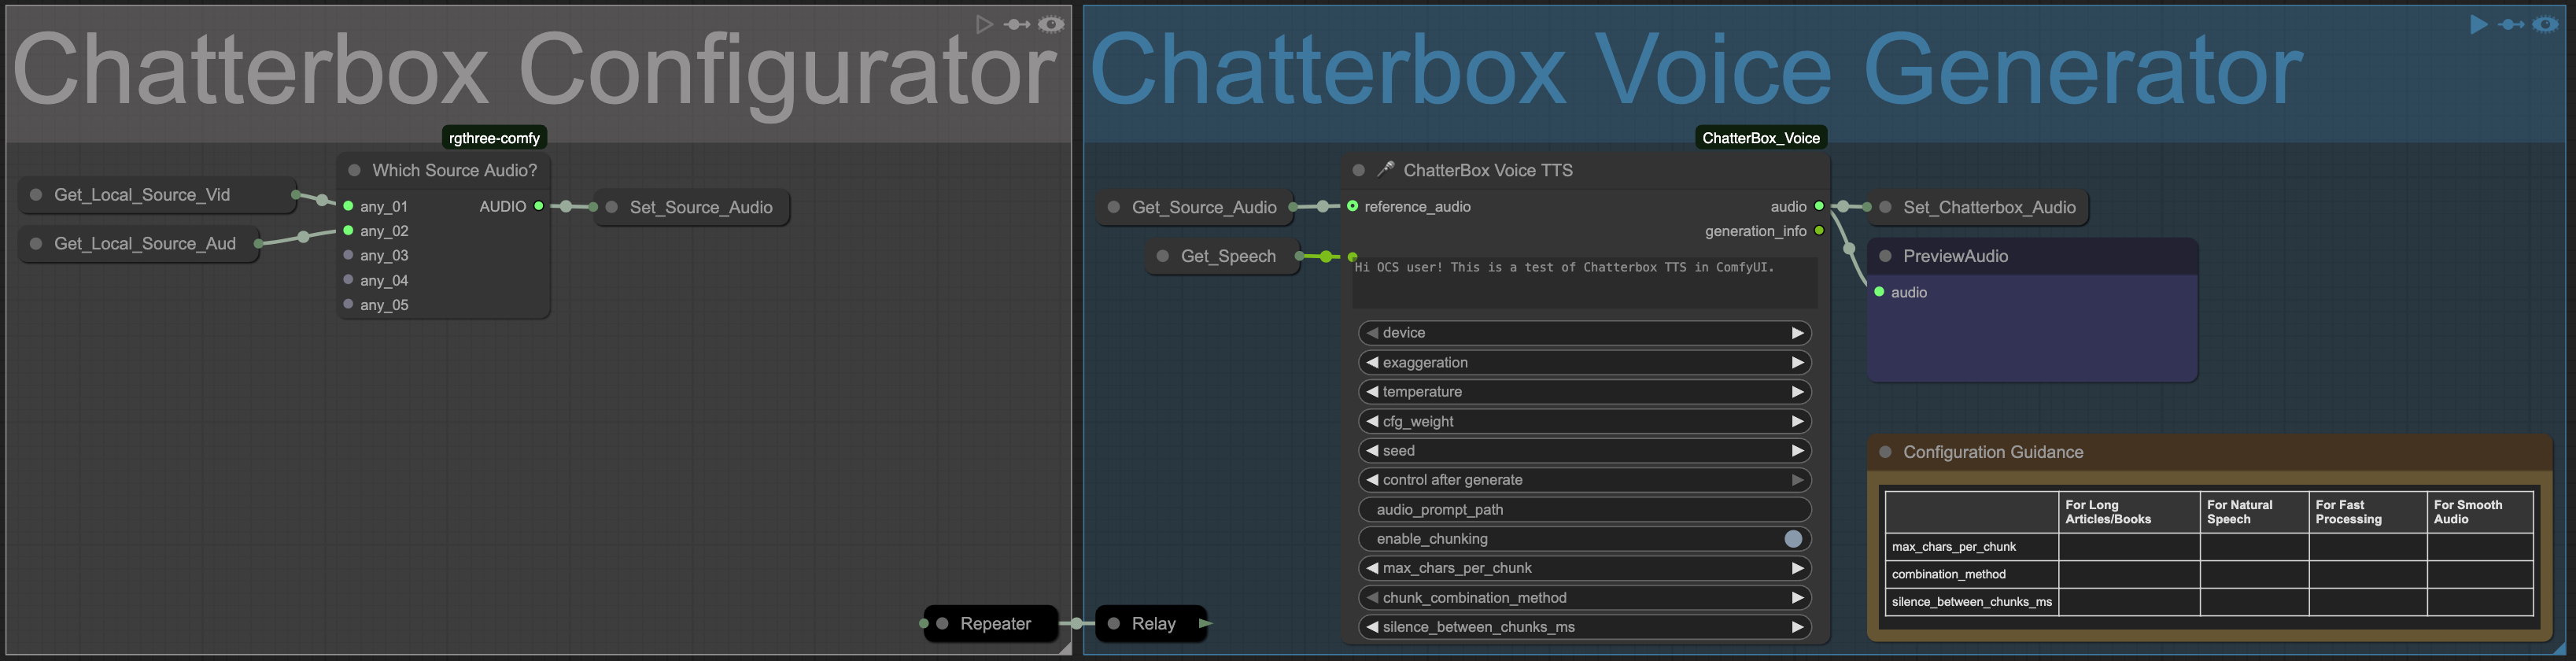Collapse the Get_Local_Source_Vid node via its dot
This screenshot has height=661, width=2576.
coord(36,195)
